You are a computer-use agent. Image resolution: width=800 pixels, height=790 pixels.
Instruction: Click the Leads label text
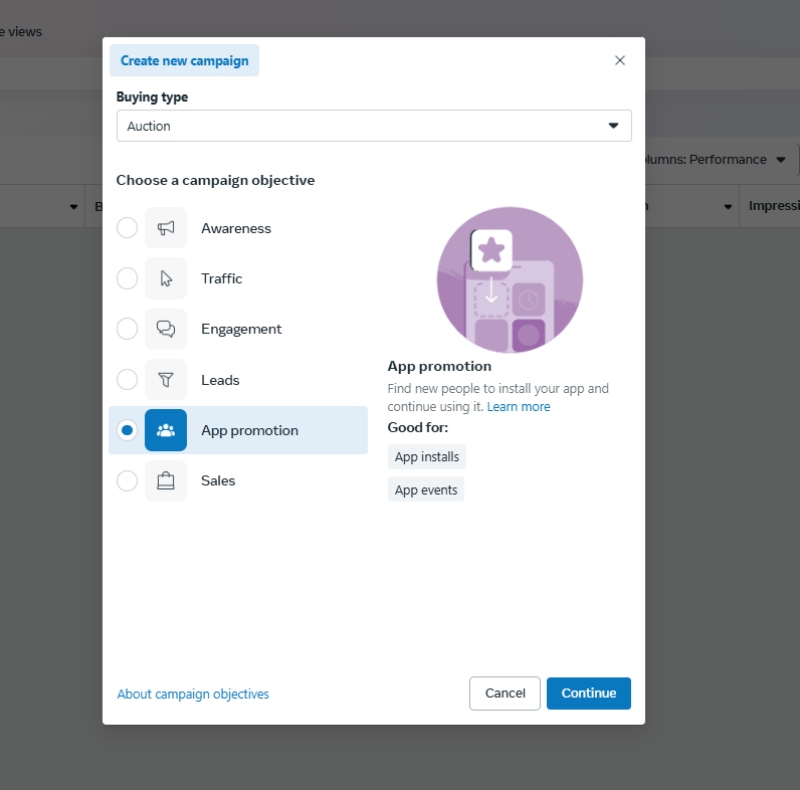tap(220, 380)
